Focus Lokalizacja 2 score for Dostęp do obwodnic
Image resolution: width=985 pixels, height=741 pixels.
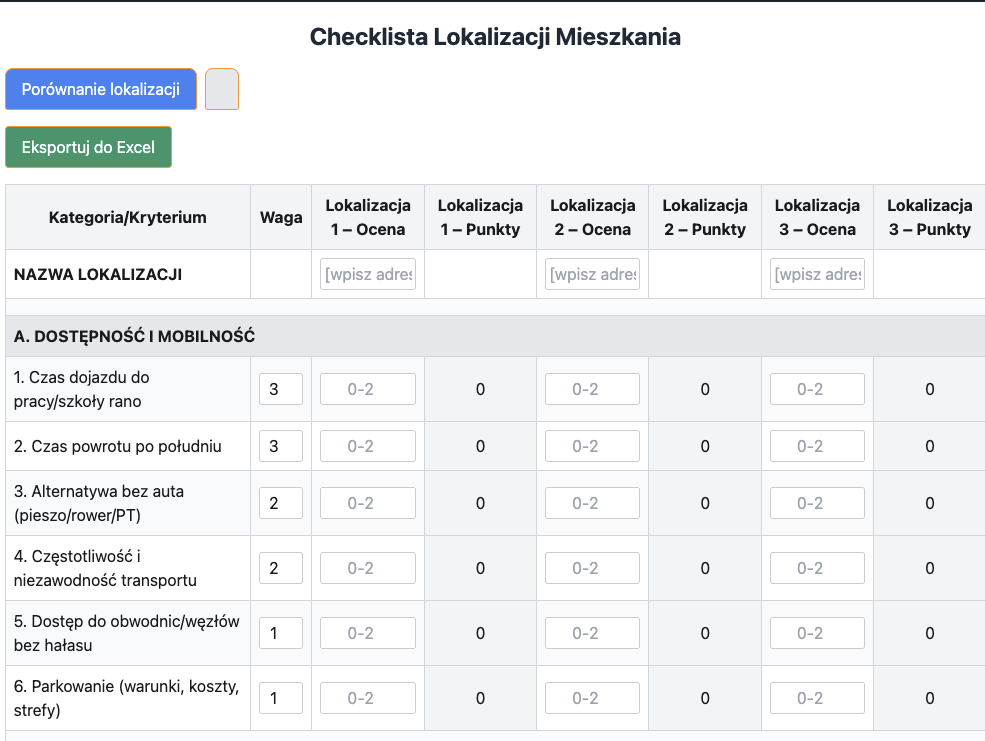point(592,633)
